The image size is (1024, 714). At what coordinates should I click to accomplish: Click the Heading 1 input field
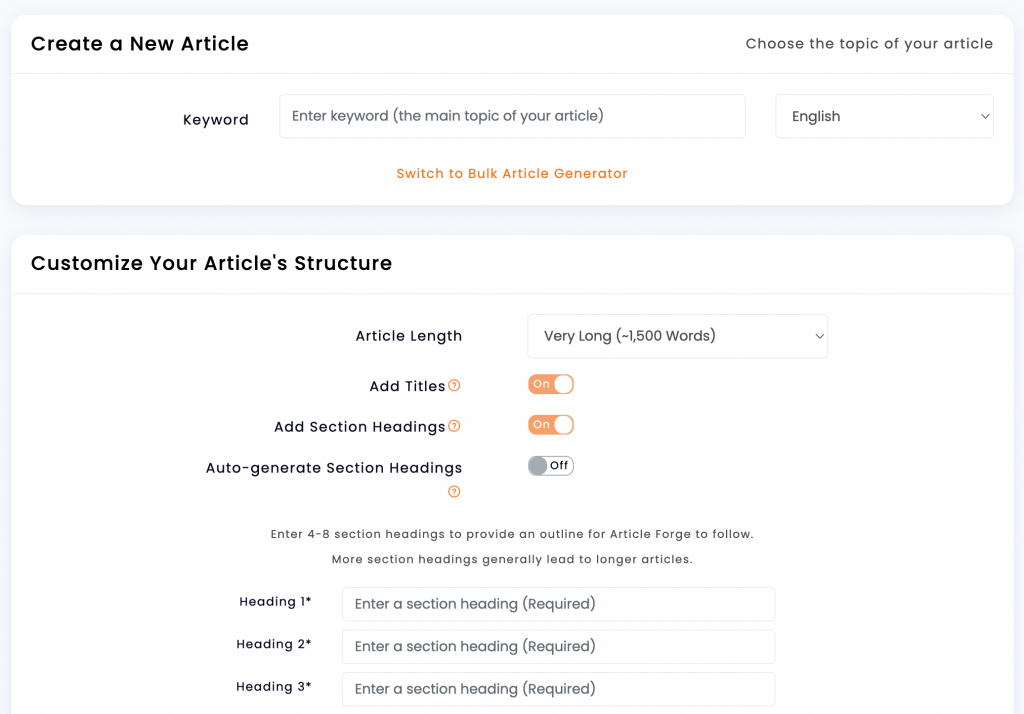[558, 604]
